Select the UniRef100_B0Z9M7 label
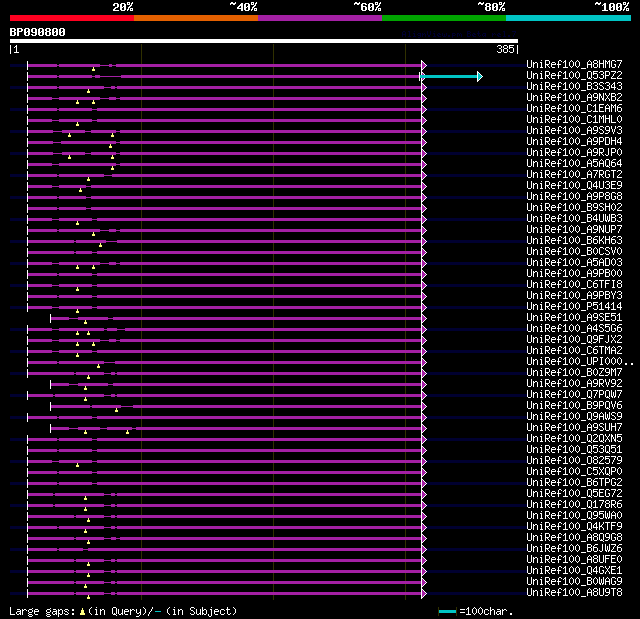Image resolution: width=640 pixels, height=619 pixels. 574,373
